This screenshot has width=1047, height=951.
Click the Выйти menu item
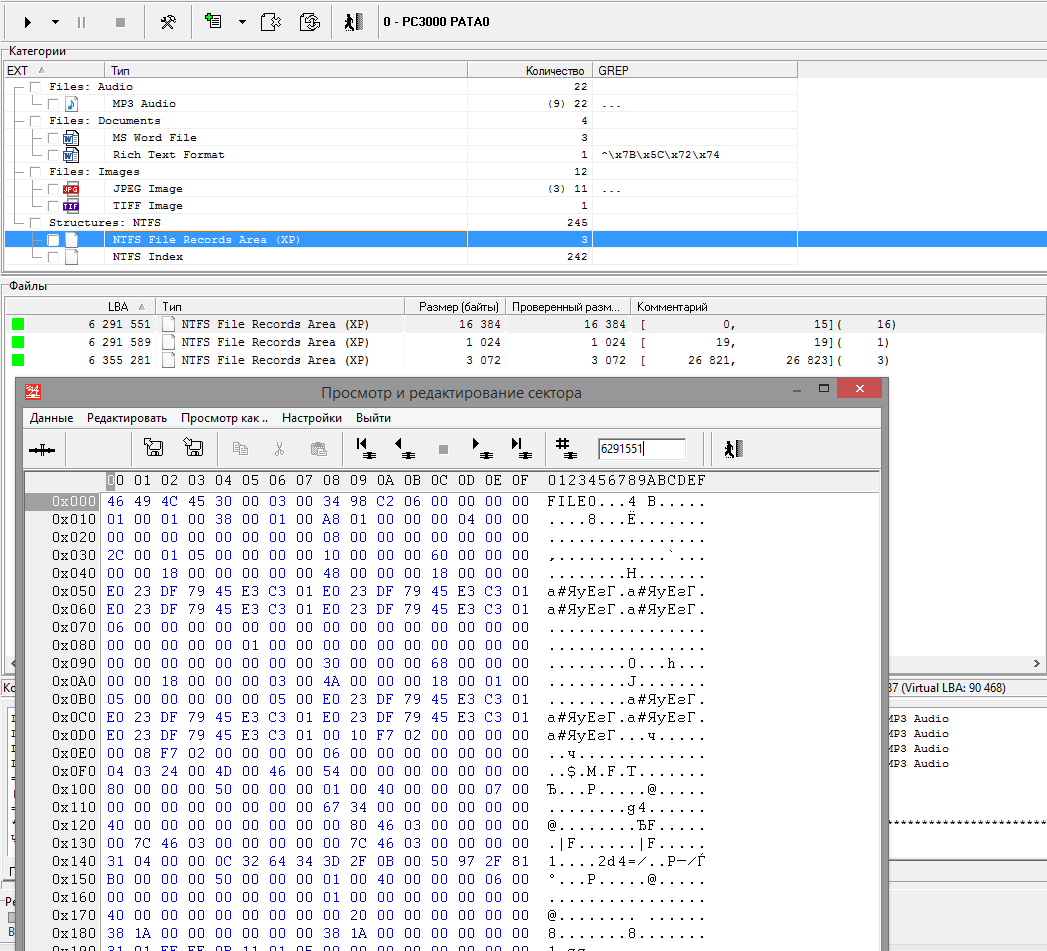373,418
